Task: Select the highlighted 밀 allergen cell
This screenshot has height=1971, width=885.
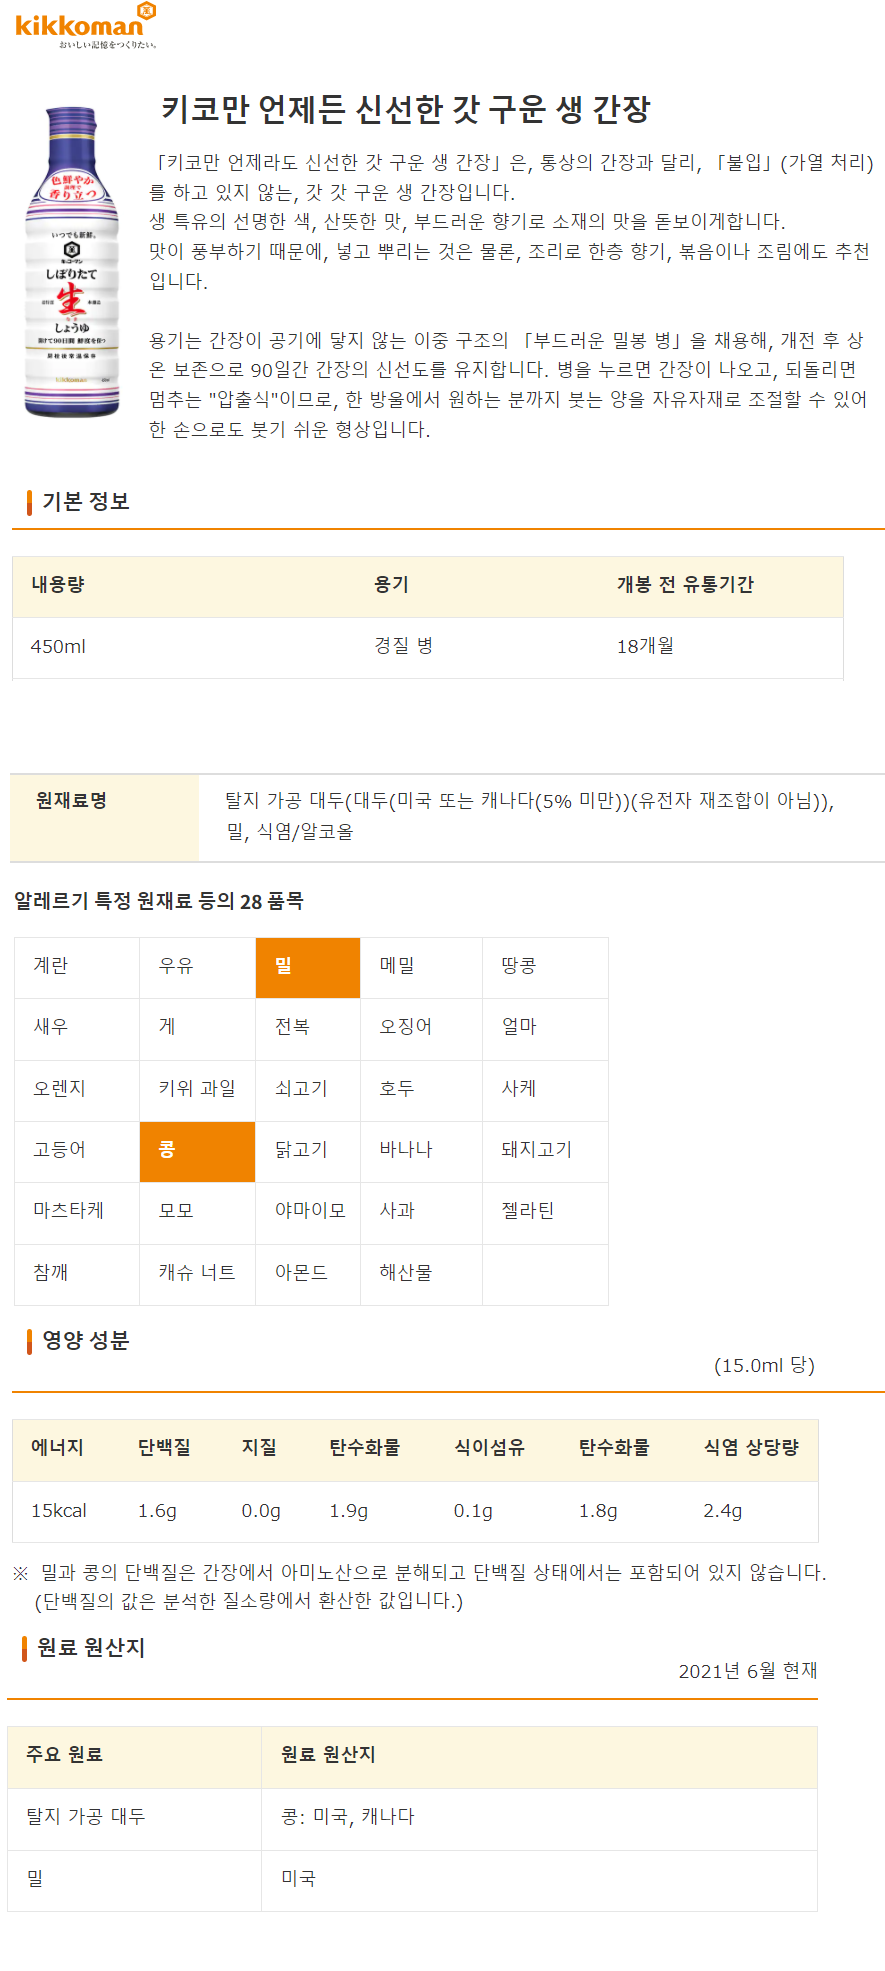Action: (x=308, y=968)
